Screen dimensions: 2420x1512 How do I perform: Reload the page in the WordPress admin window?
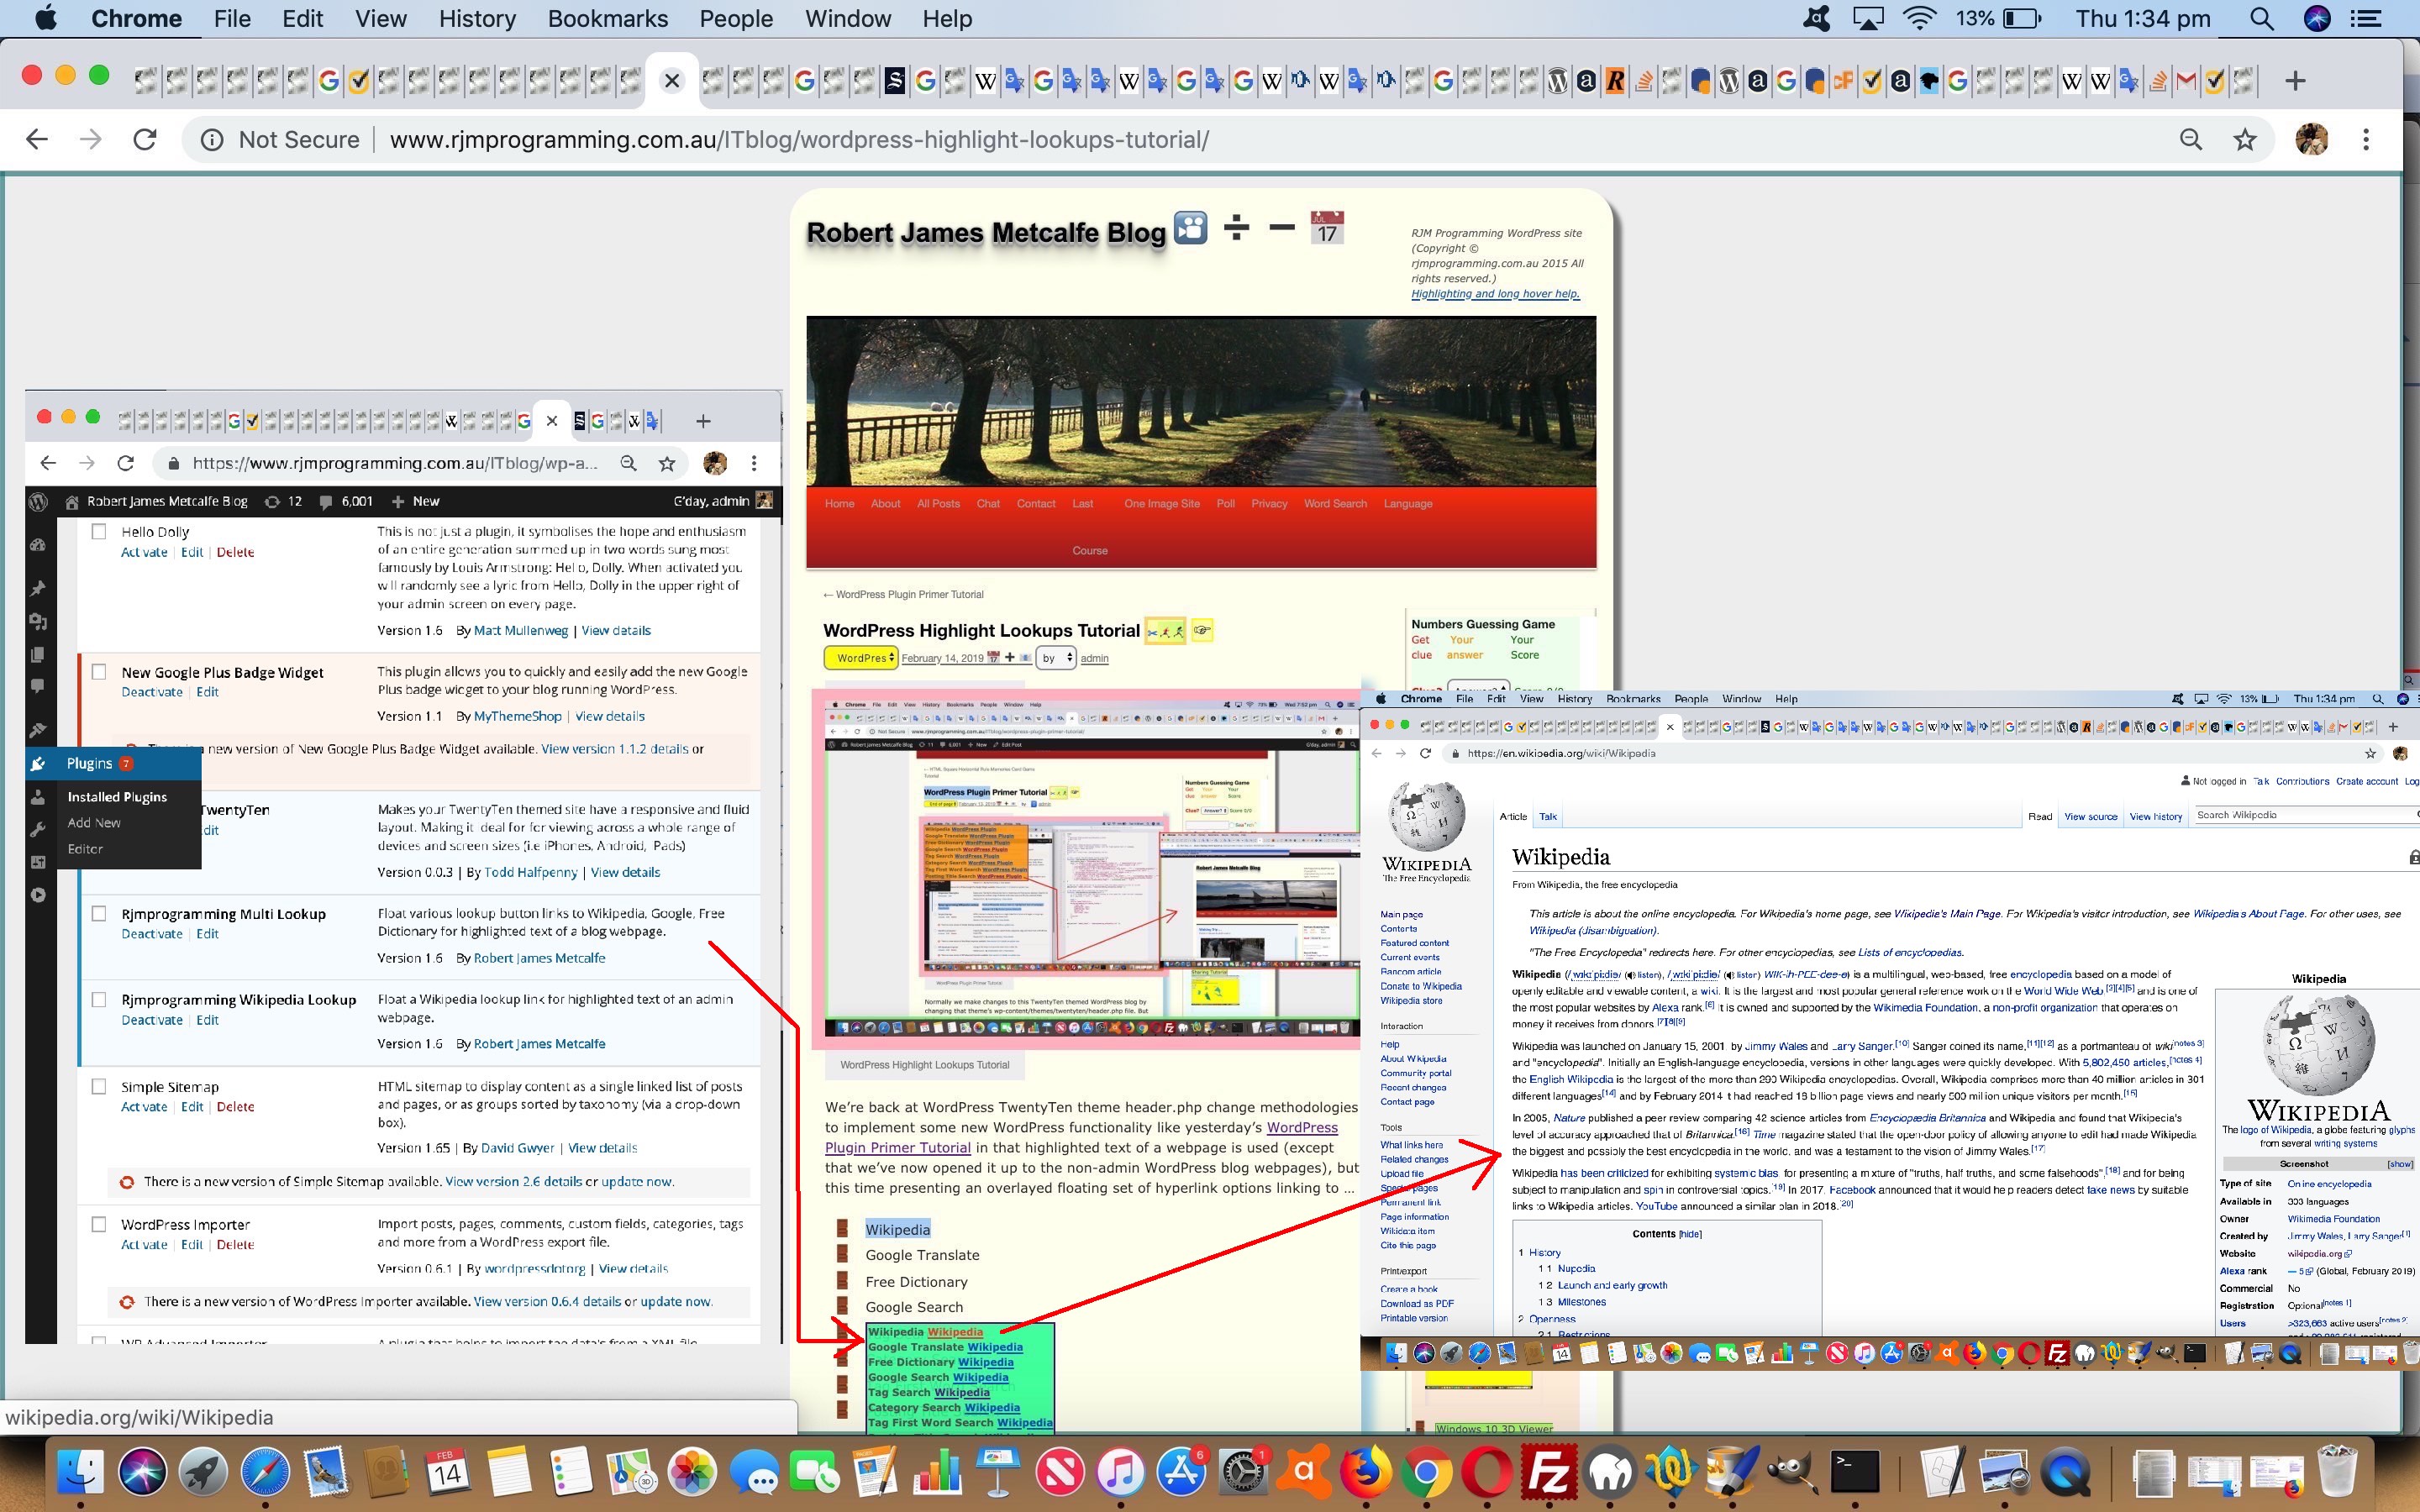pos(125,463)
